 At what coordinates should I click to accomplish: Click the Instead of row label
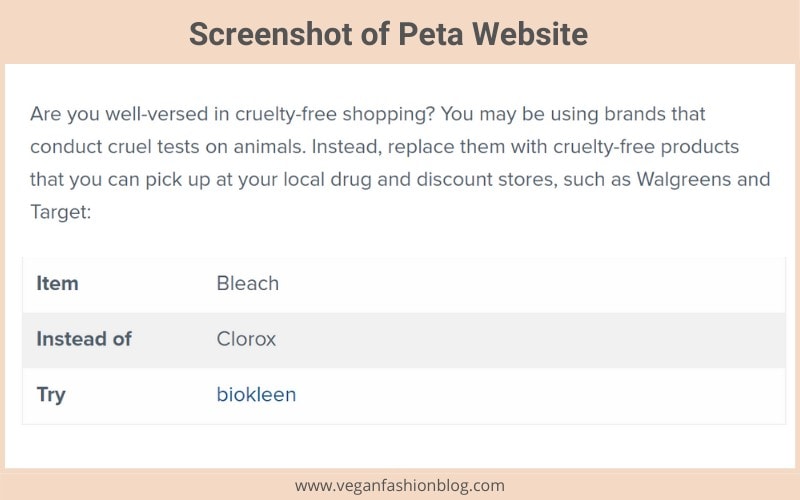click(84, 339)
